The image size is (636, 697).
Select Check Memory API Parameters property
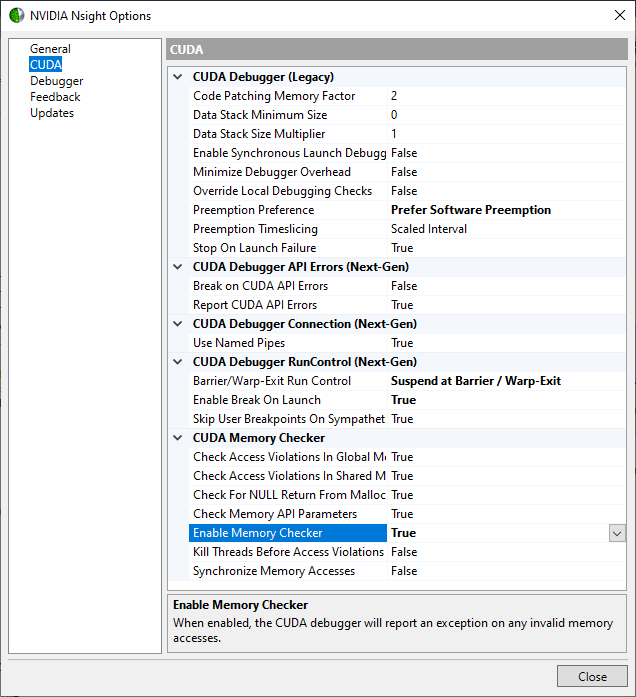[288, 514]
